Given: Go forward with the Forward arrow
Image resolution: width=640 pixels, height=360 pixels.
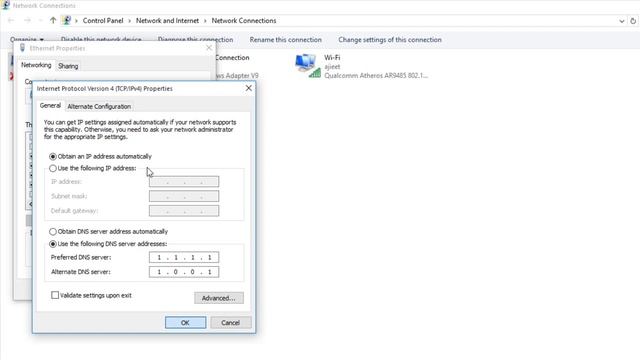Looking at the screenshot, I should click(x=27, y=20).
